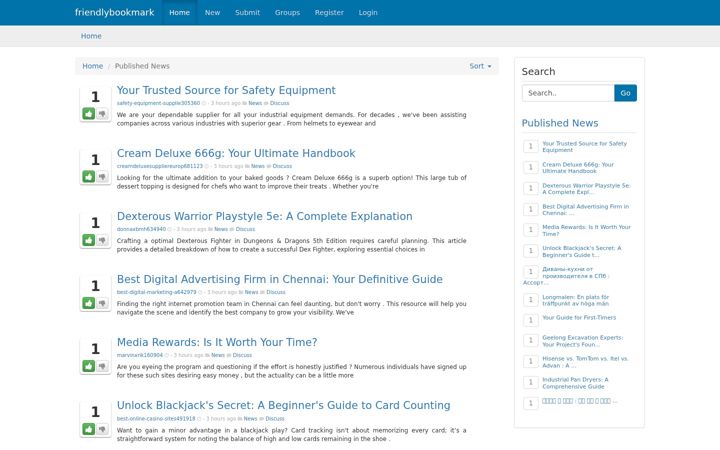Open the Login page
Screen dimensions: 720x450
368,12
